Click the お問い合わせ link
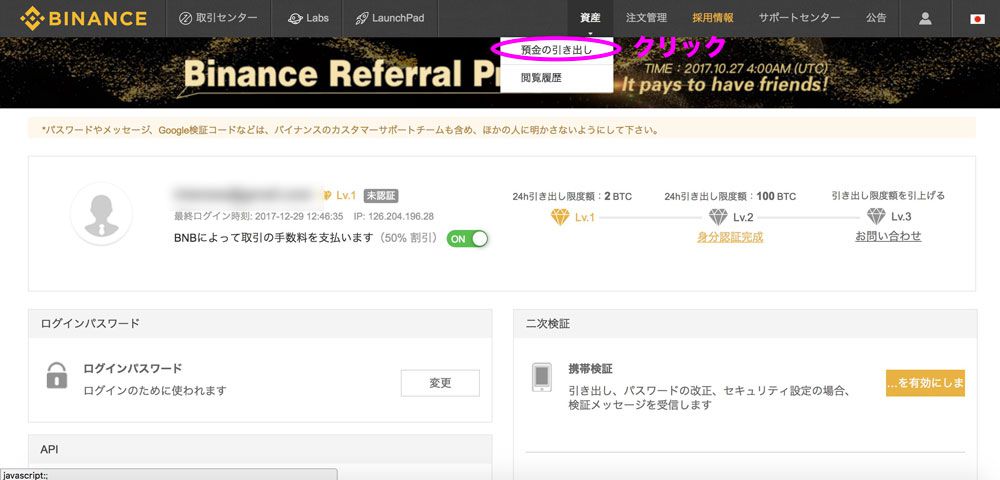The height and width of the screenshot is (480, 1000). 888,236
